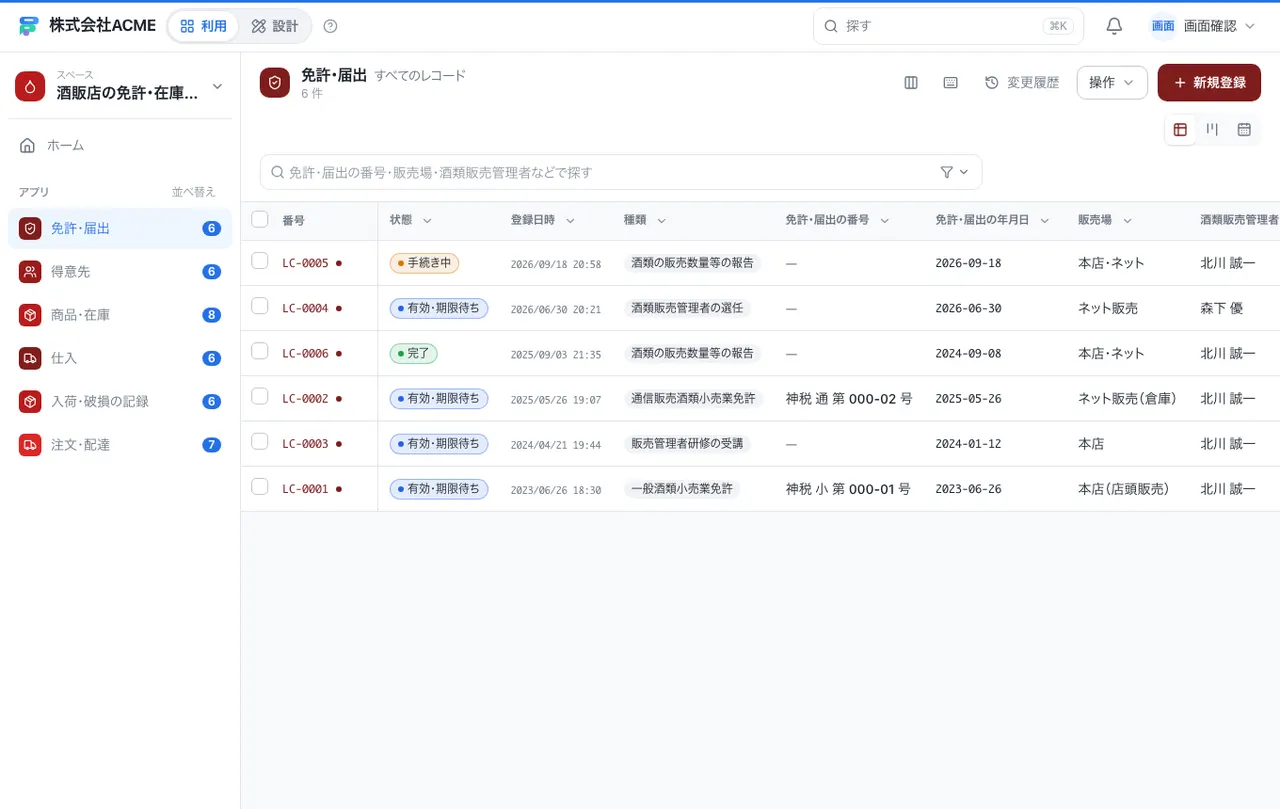Click the 株式会社ACME logo icon
The width and height of the screenshot is (1280, 809).
click(x=28, y=26)
